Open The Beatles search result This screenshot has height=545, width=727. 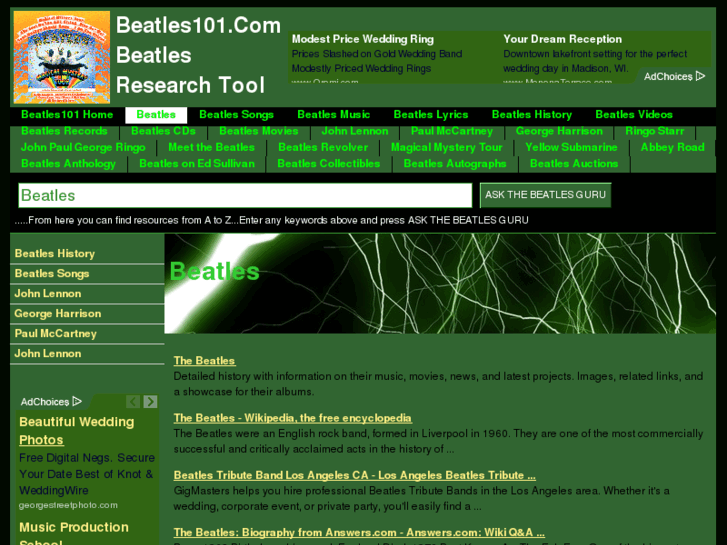(204, 361)
